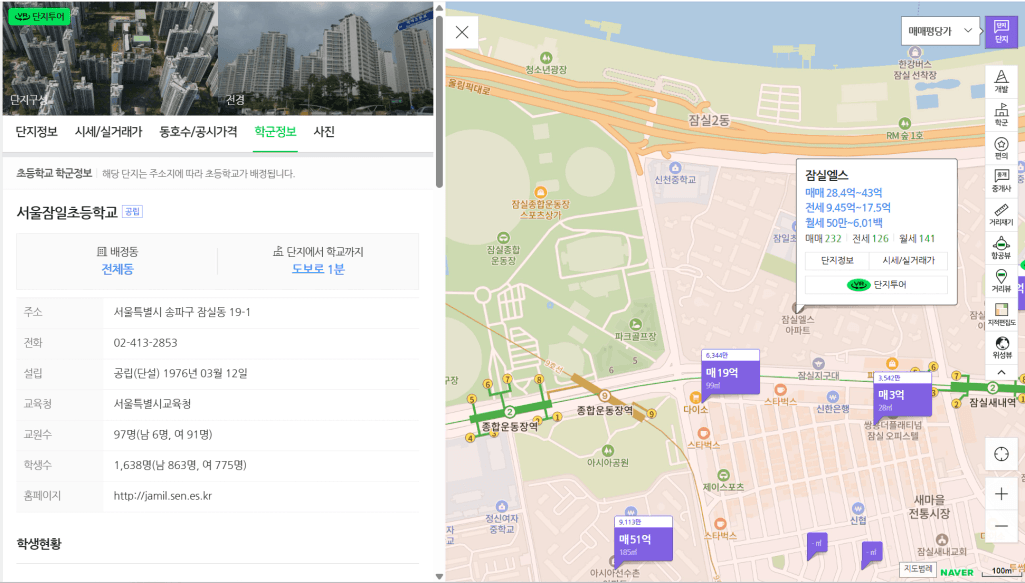The image size is (1025, 583).
Task: Click the 한강버스 잠실 선착장 icon
Action: tap(915, 52)
